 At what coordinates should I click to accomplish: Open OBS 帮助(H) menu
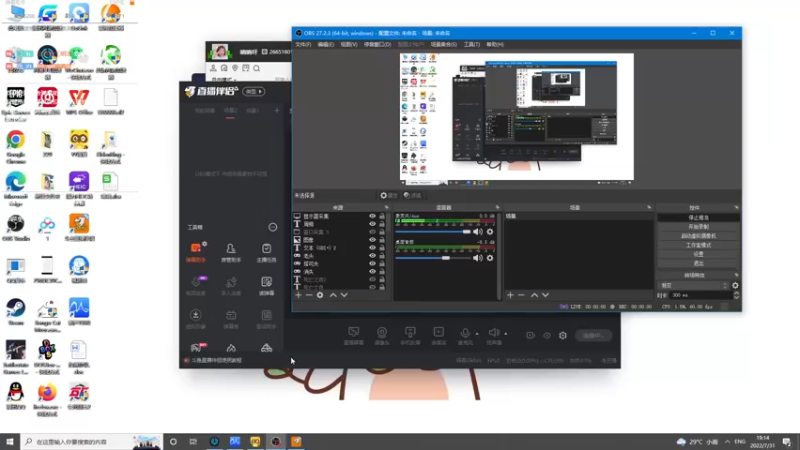point(495,44)
